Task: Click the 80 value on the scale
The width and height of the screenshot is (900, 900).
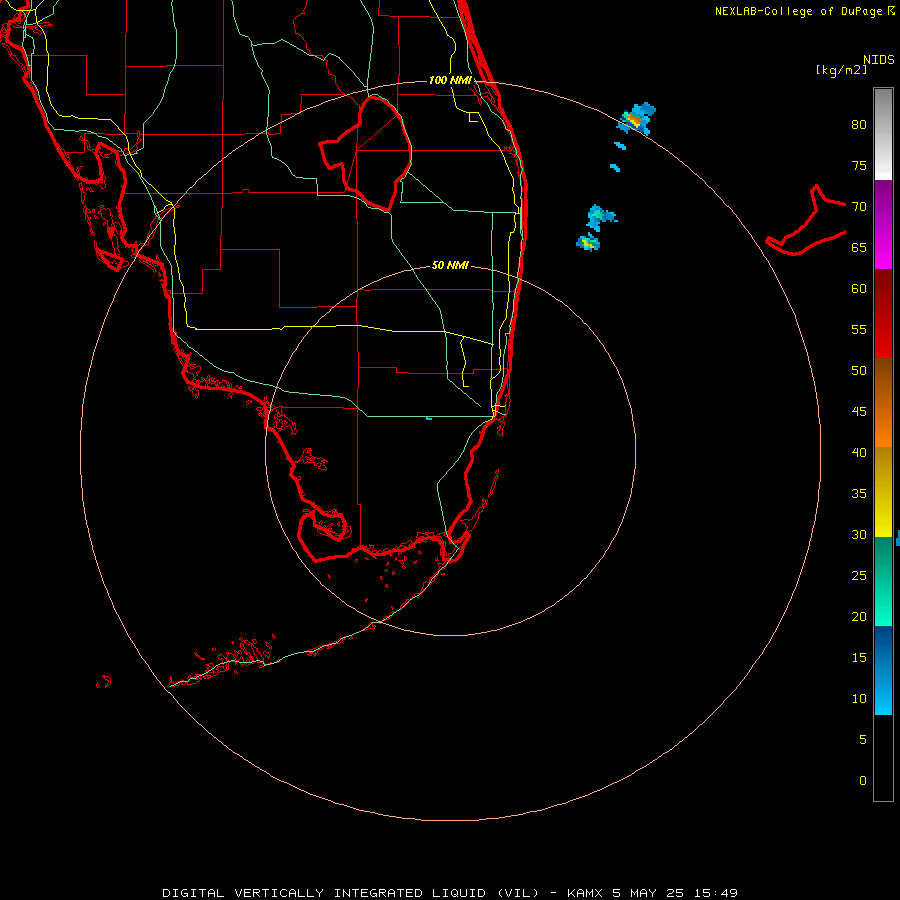Action: coord(859,125)
